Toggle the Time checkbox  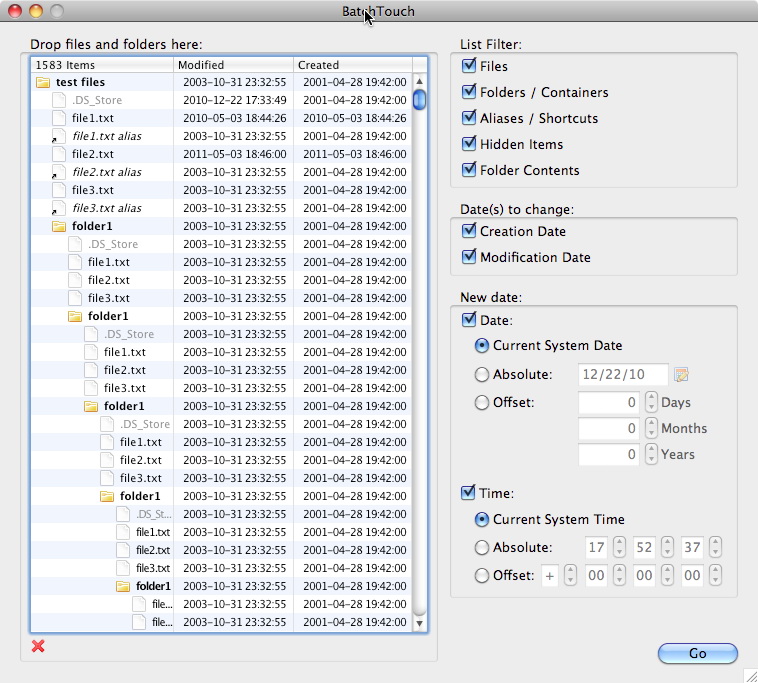[x=468, y=493]
